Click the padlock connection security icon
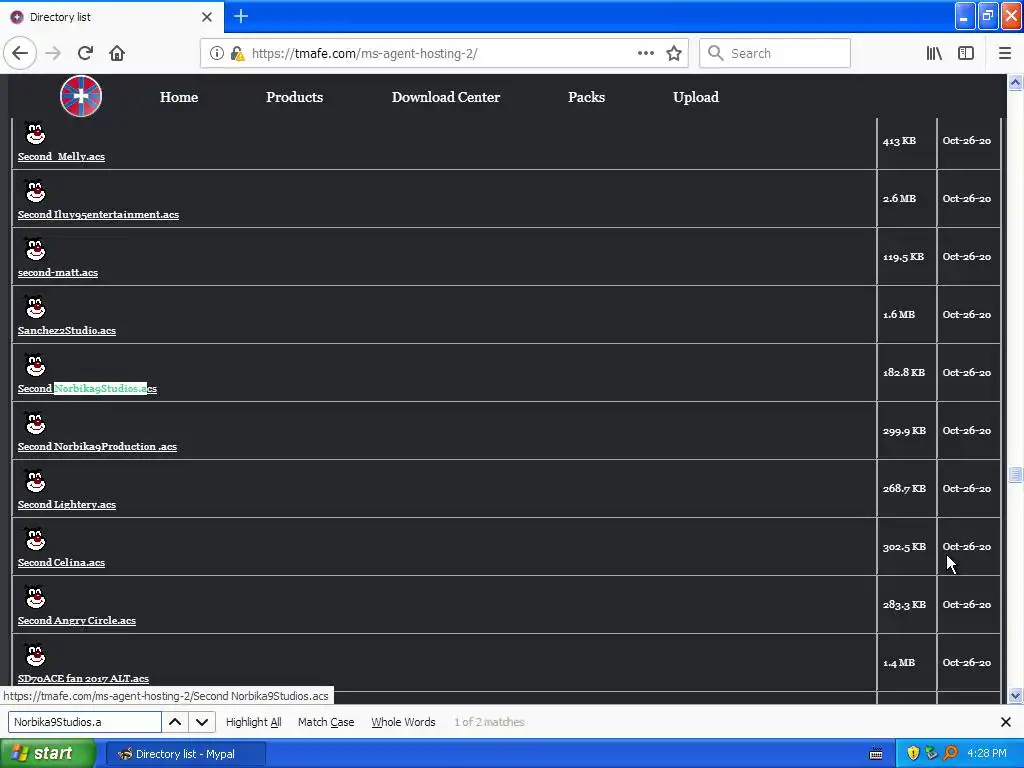The height and width of the screenshot is (768, 1024). coord(237,53)
